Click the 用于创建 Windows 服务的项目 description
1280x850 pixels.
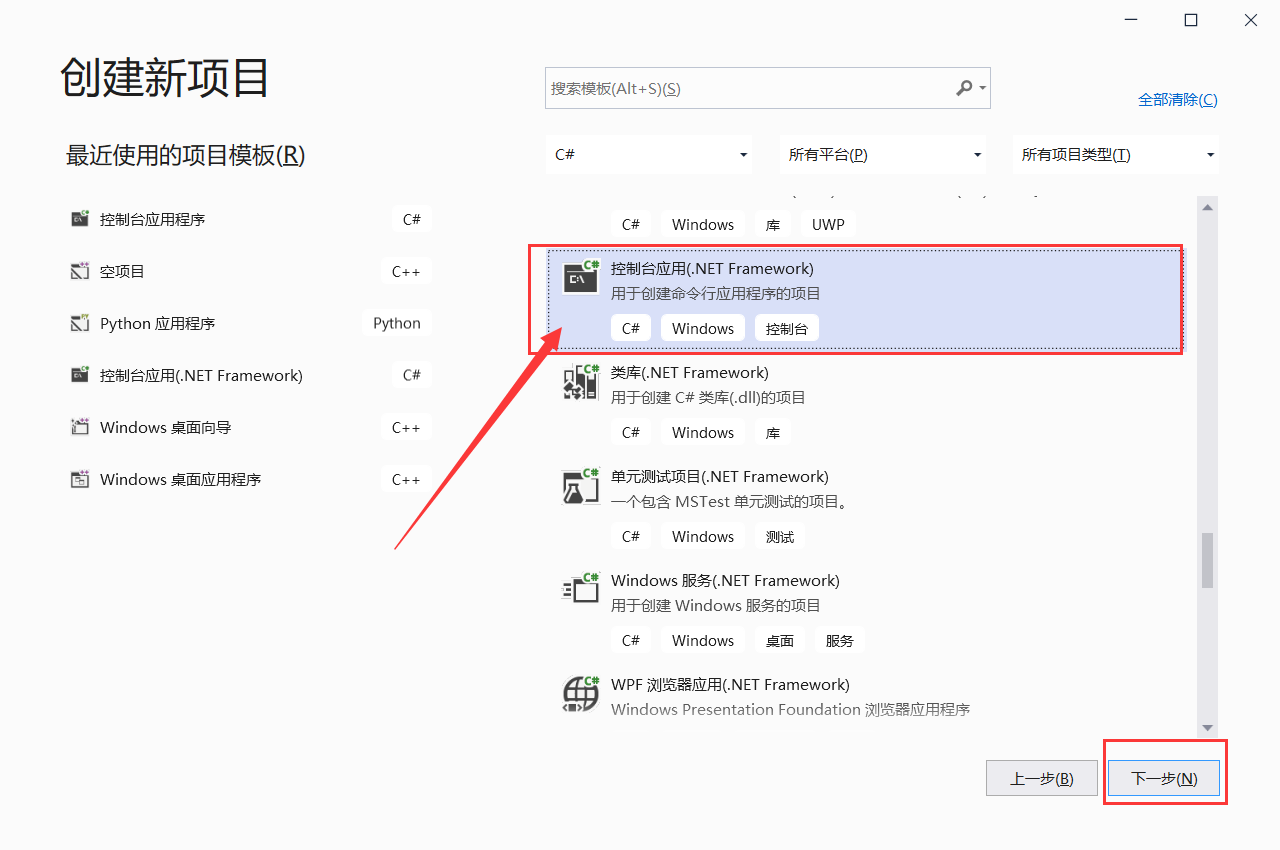tap(716, 605)
